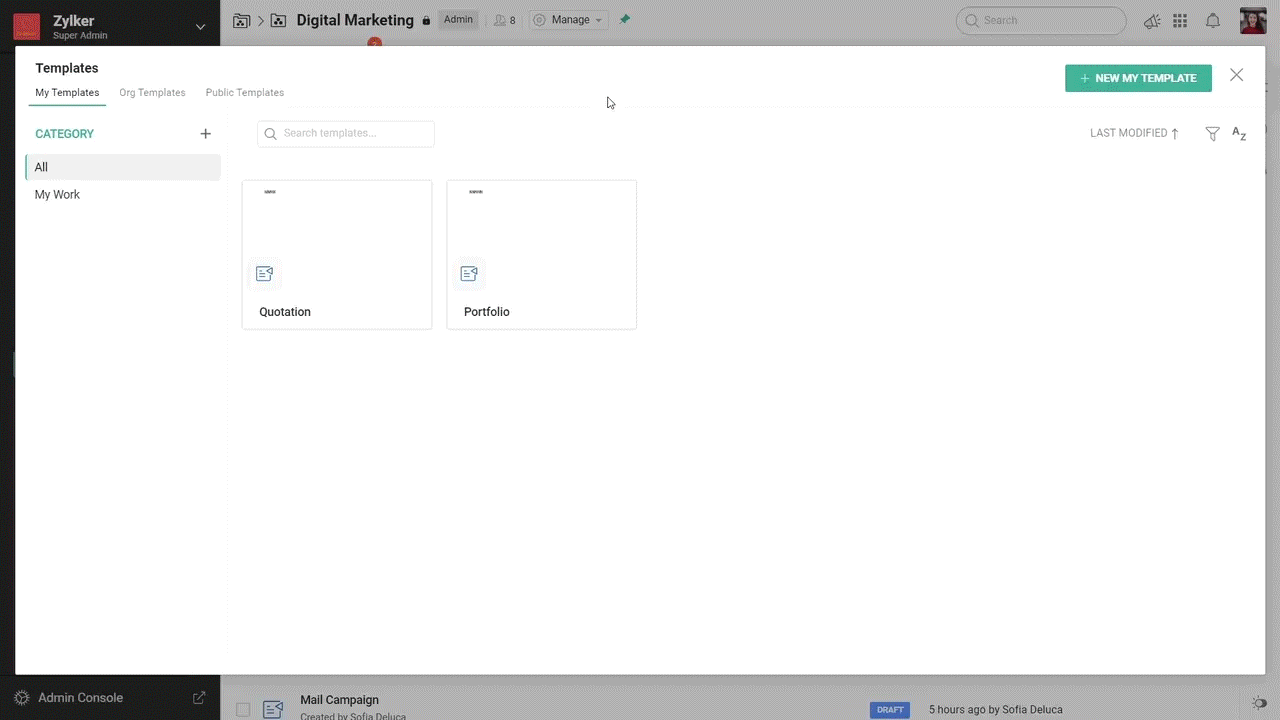Open the notifications bell
The height and width of the screenshot is (720, 1280).
click(x=1212, y=21)
